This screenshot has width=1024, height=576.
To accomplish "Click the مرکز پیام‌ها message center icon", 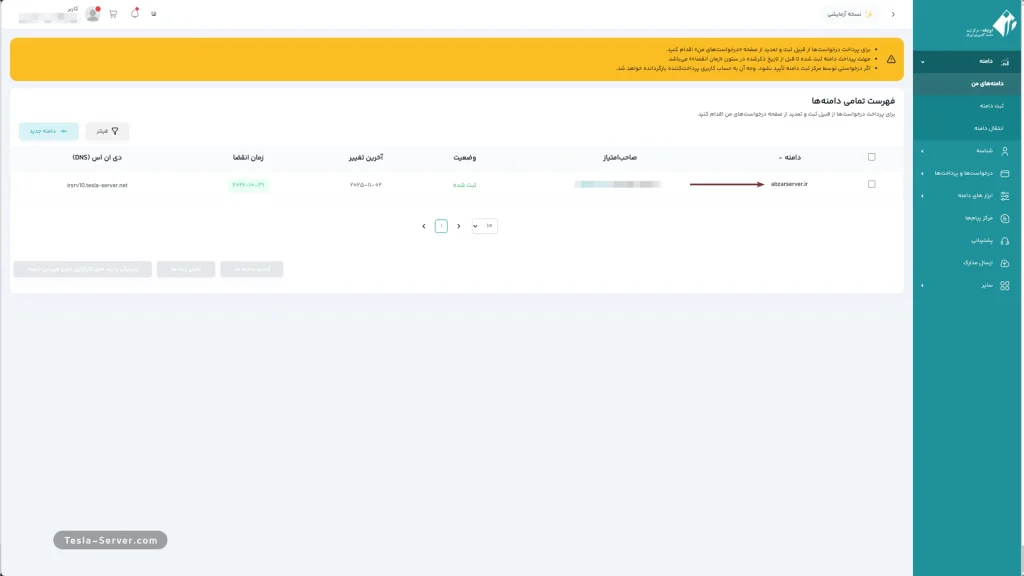I will click(x=1005, y=217).
